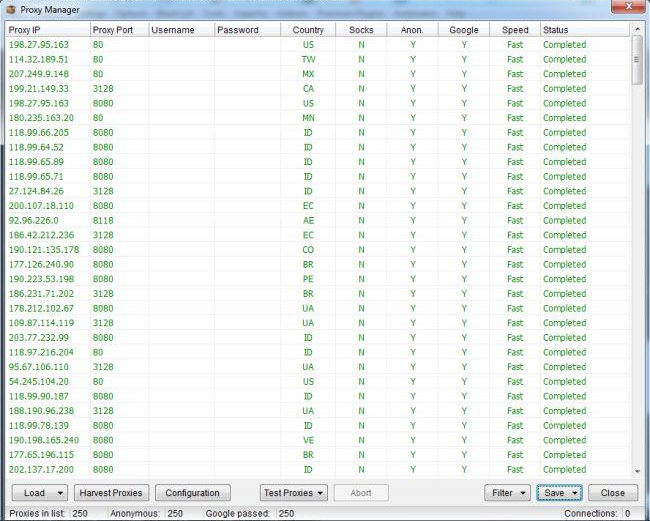Select proxy row 54.245.104.20
Screen dimensions: 650x521
318,382
